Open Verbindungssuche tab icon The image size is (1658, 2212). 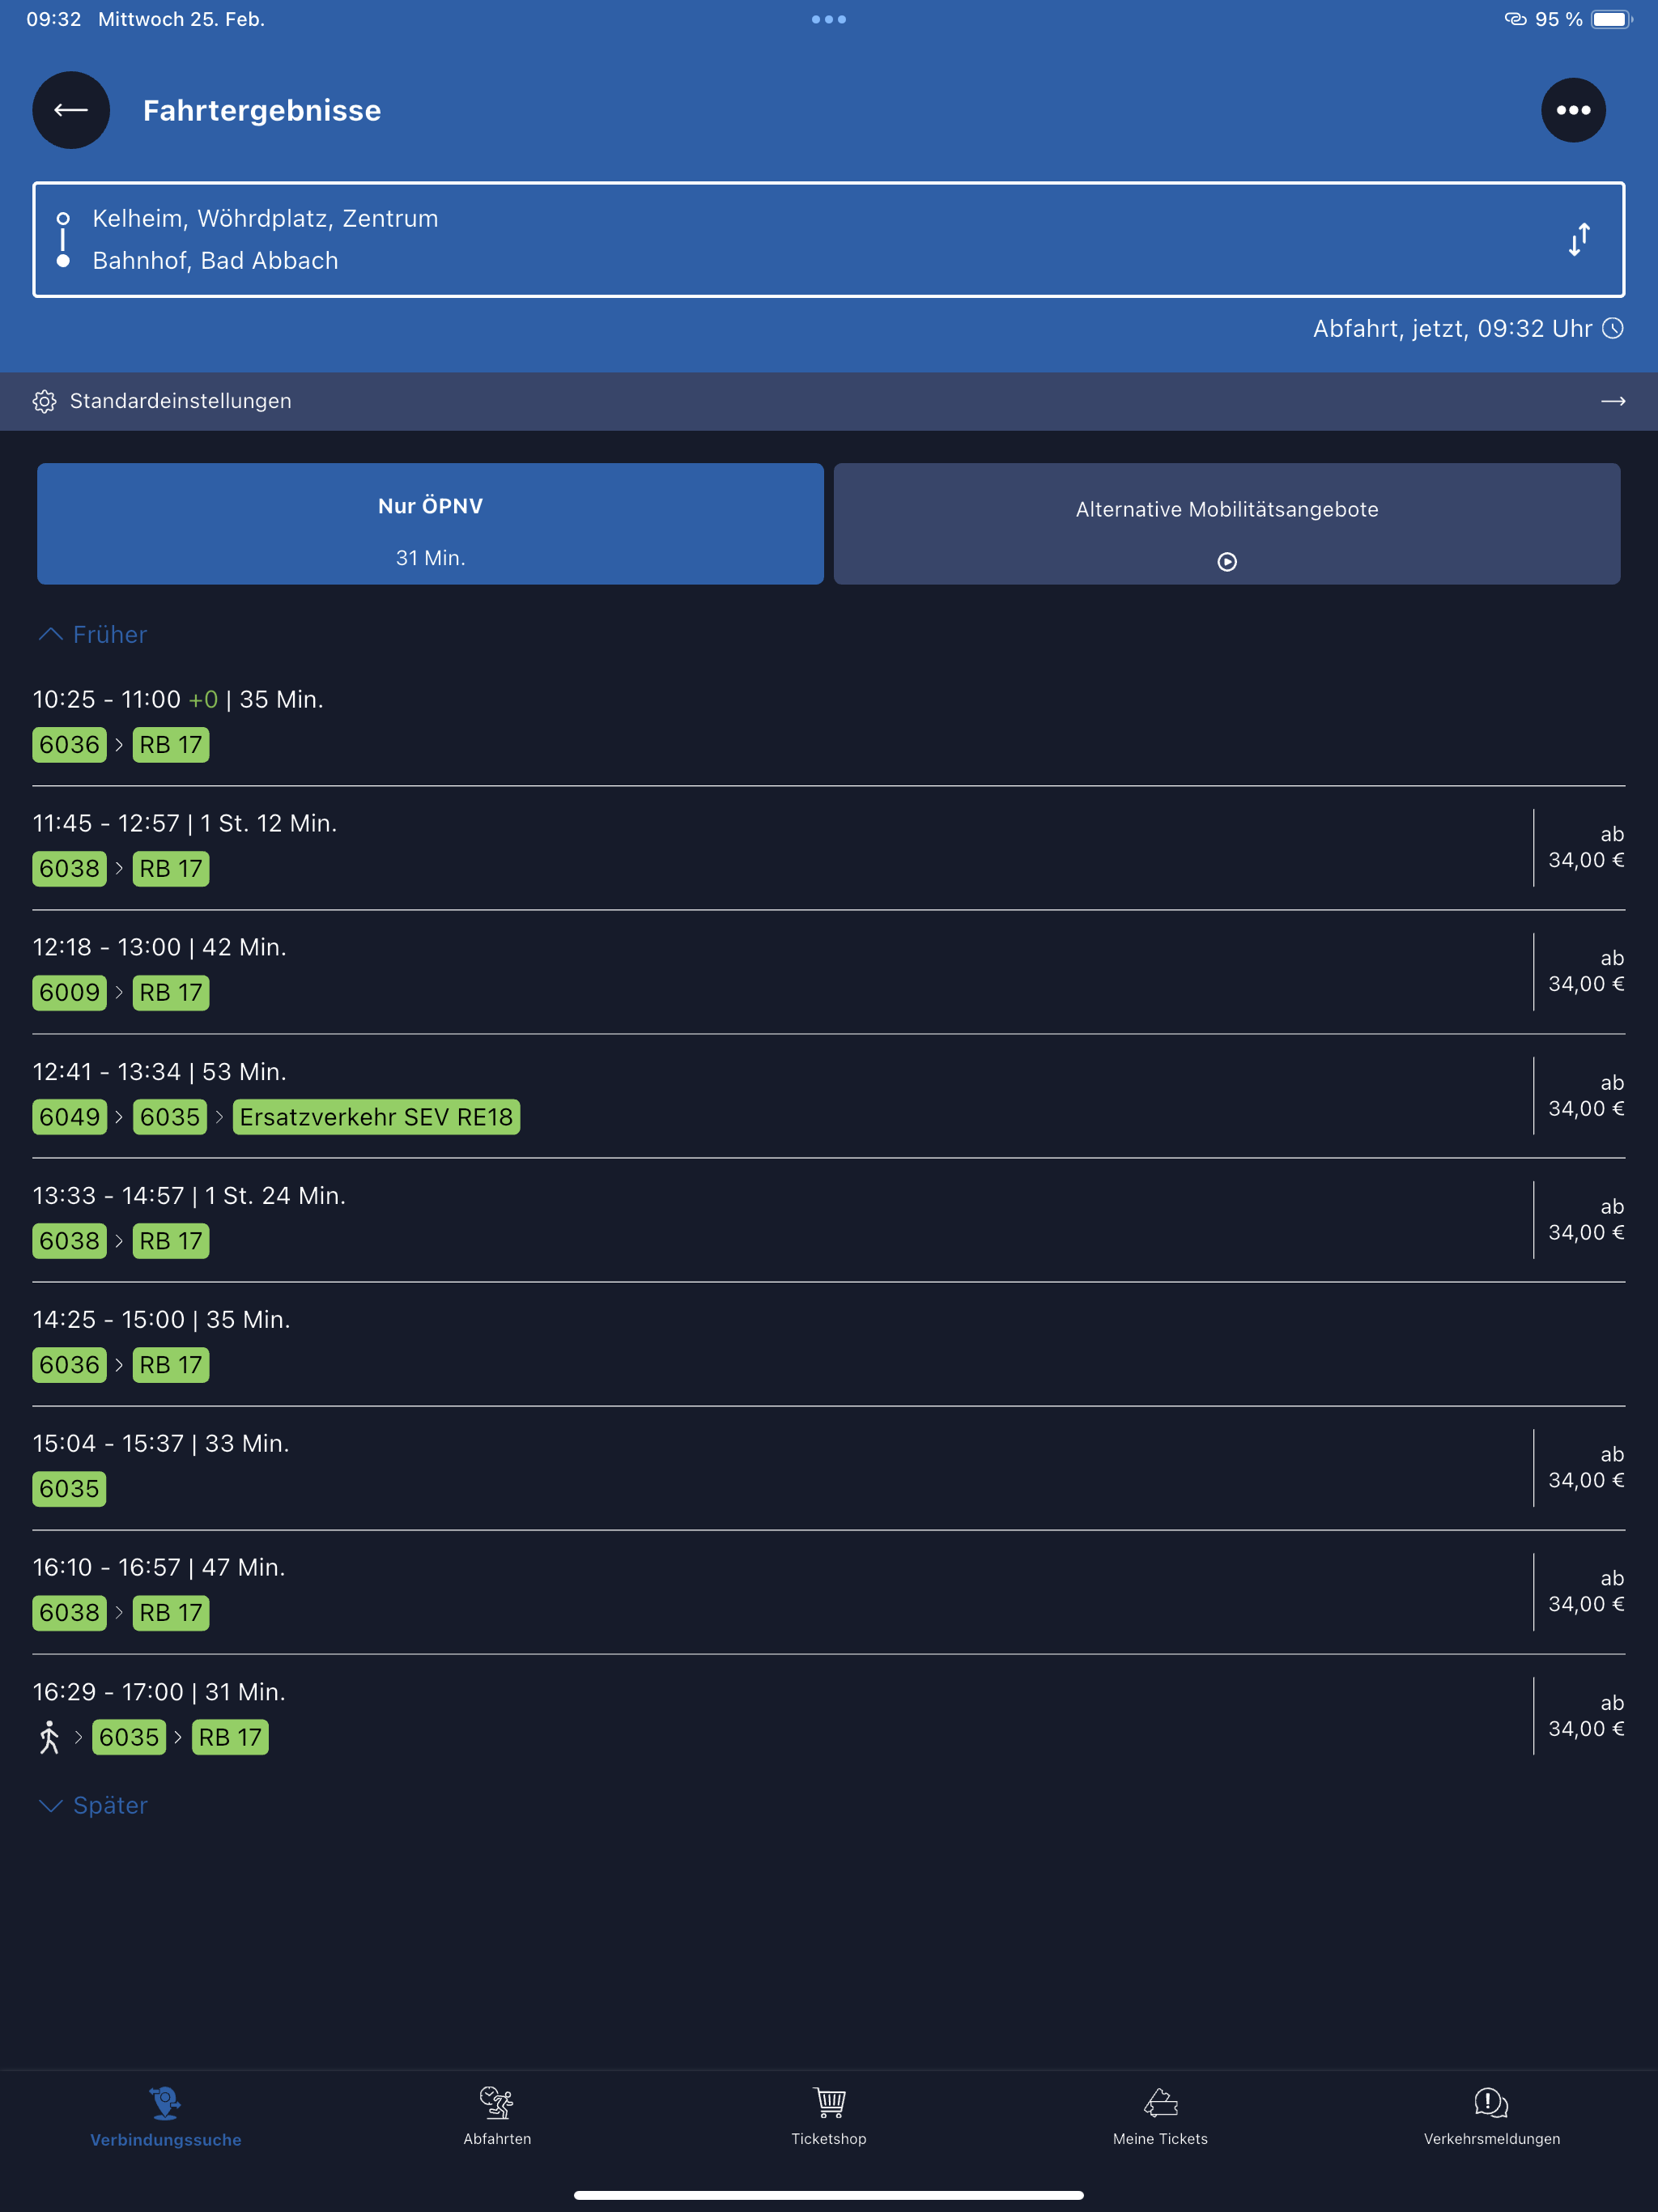coord(166,2102)
